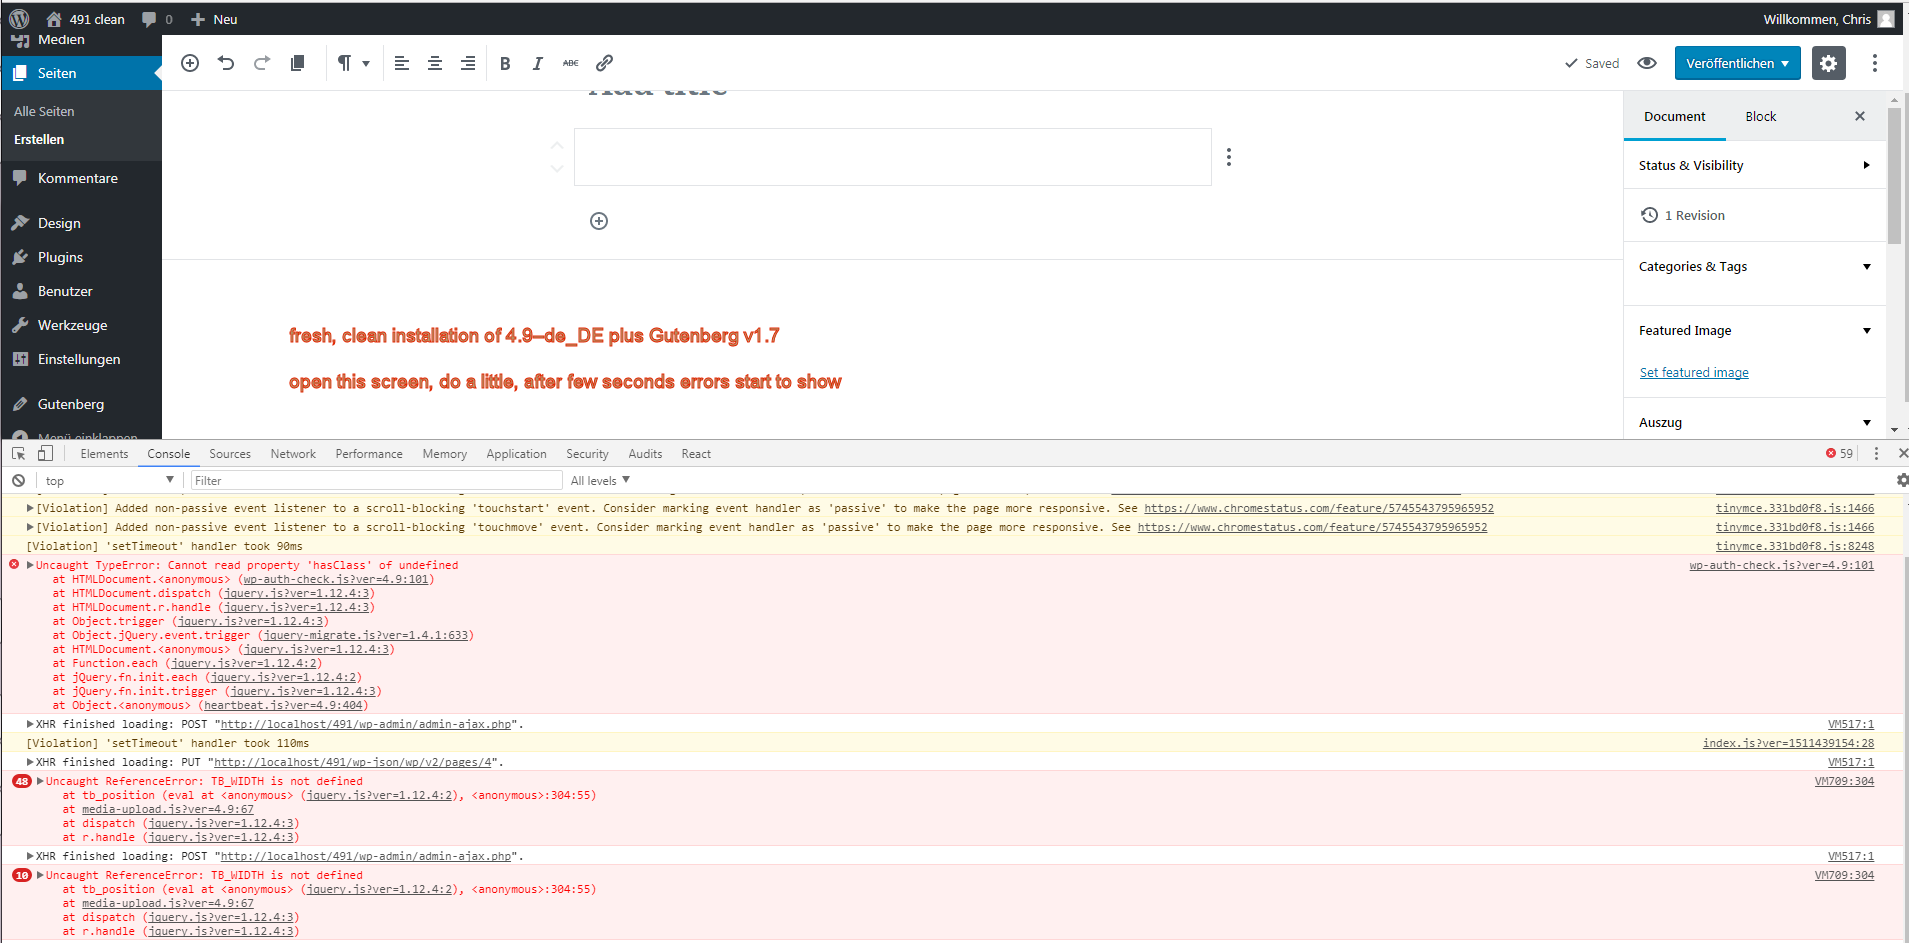Open the All levels log filter dropdown
This screenshot has width=1909, height=943.
coord(597,480)
